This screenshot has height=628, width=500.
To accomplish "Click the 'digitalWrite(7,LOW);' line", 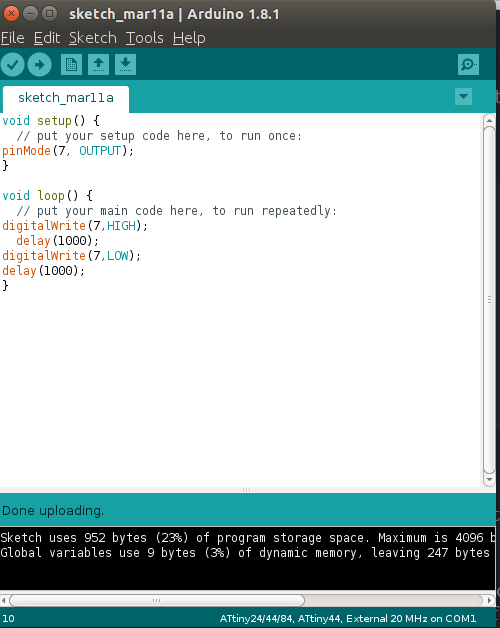I will (71, 256).
